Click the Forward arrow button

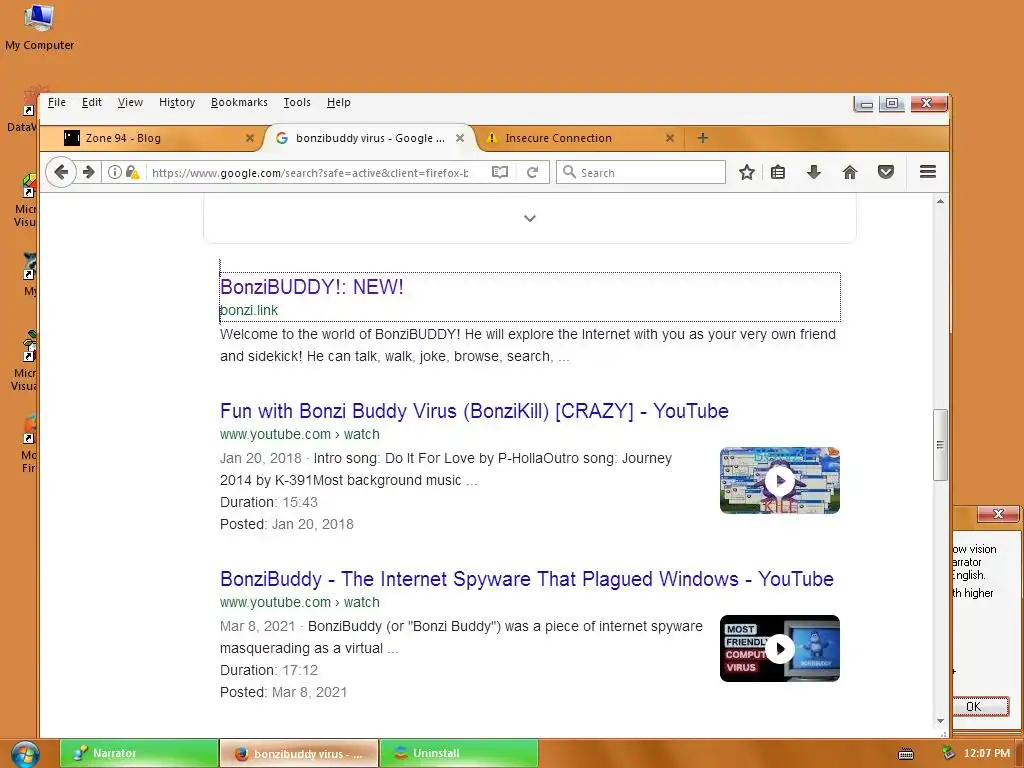pyautogui.click(x=89, y=172)
